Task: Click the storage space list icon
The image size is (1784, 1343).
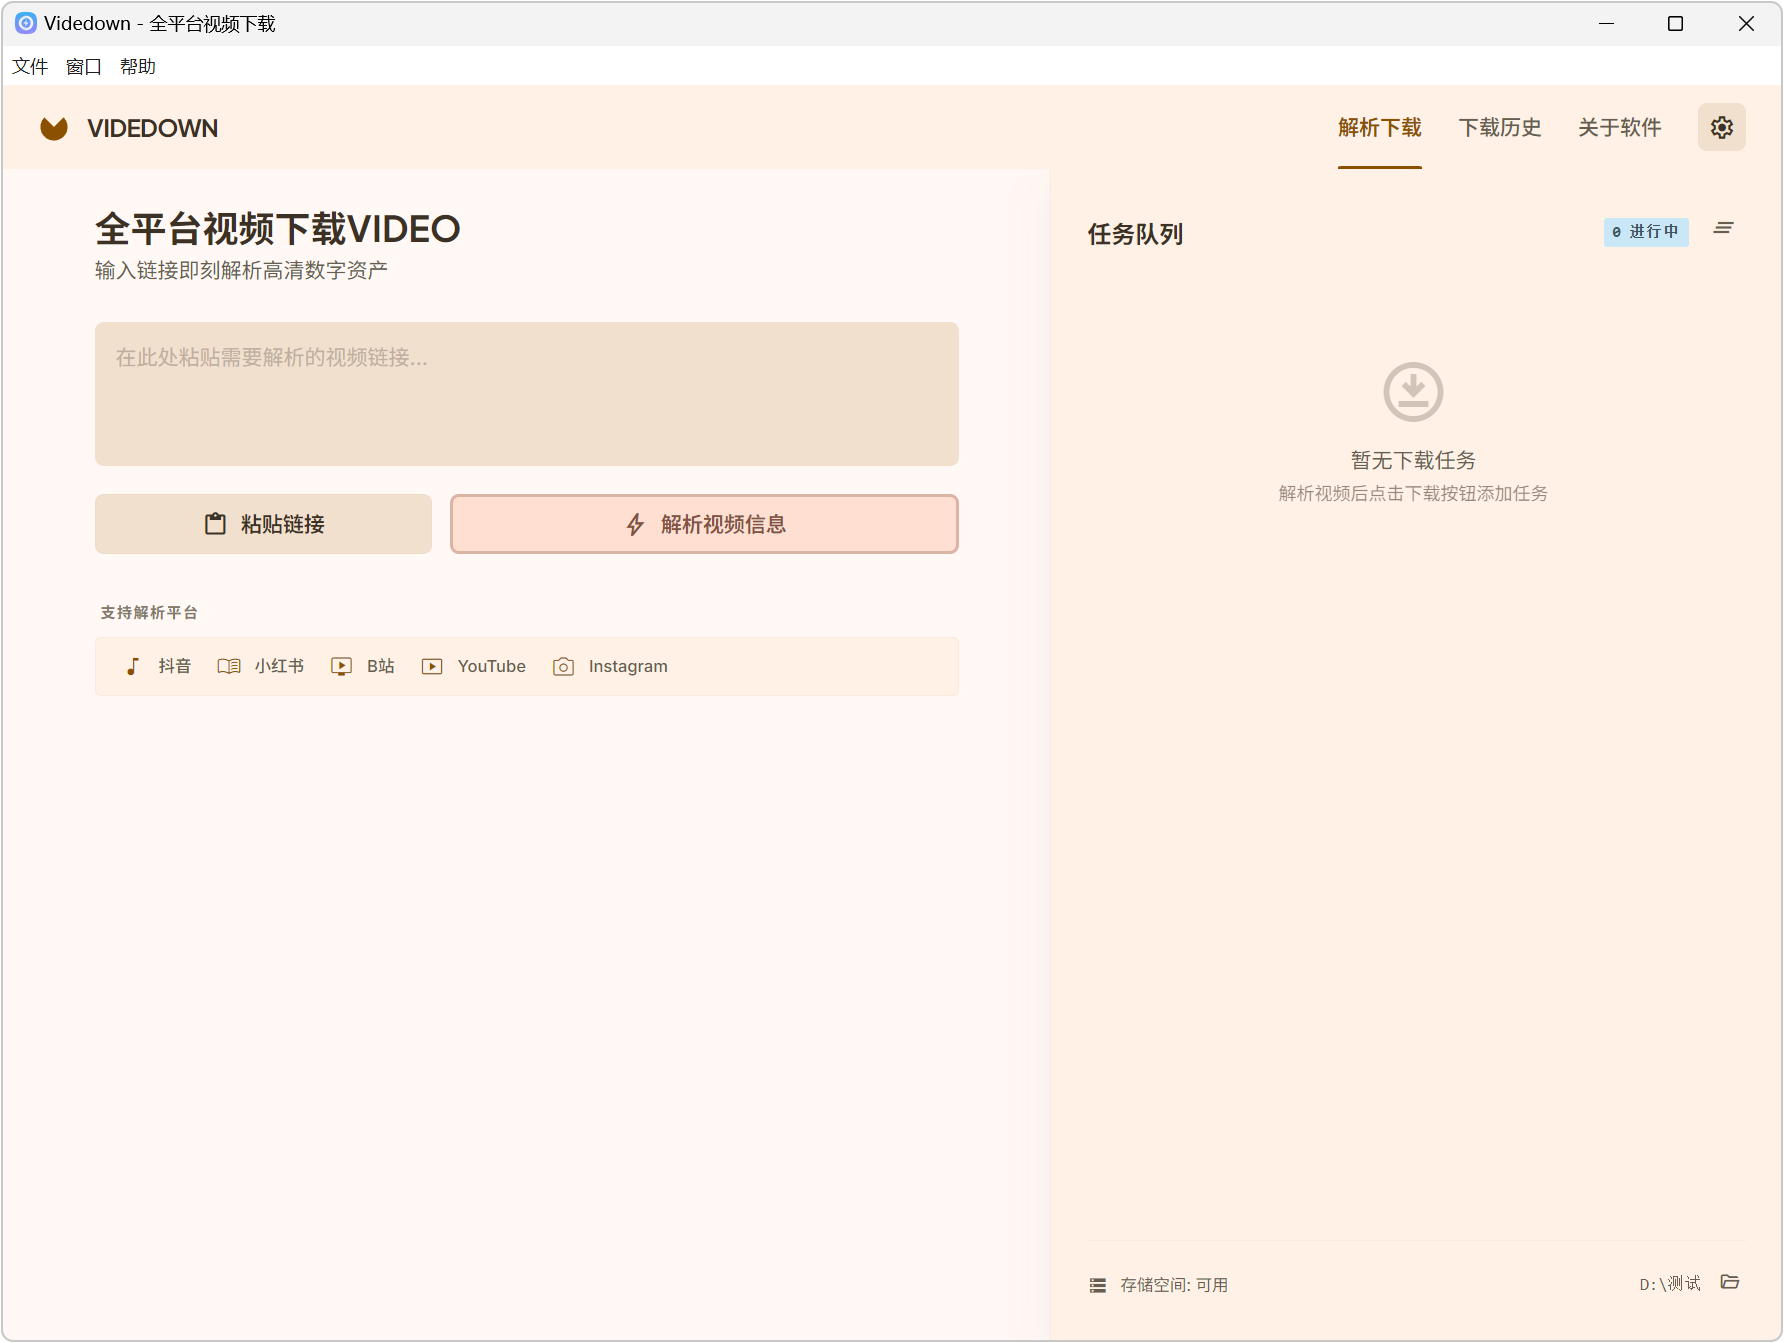Action: tap(1098, 1285)
